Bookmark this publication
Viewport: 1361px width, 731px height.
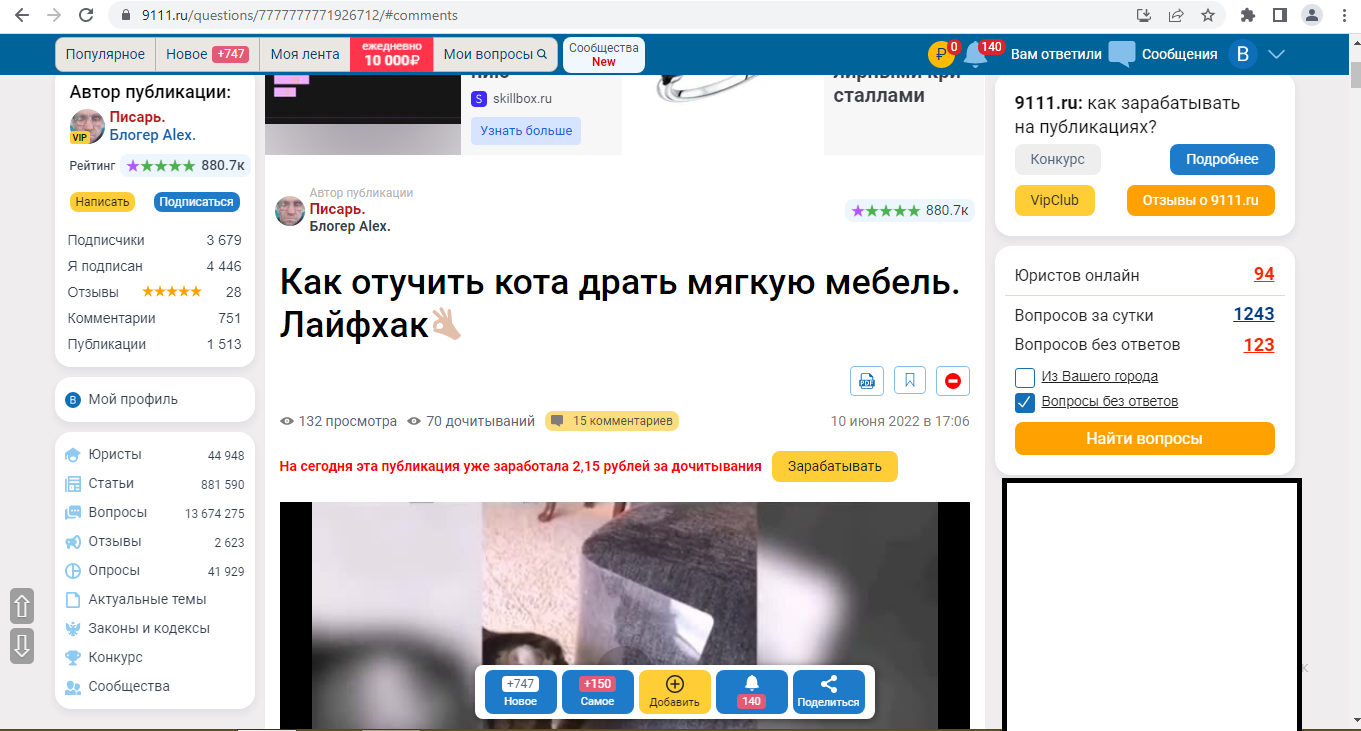point(910,381)
